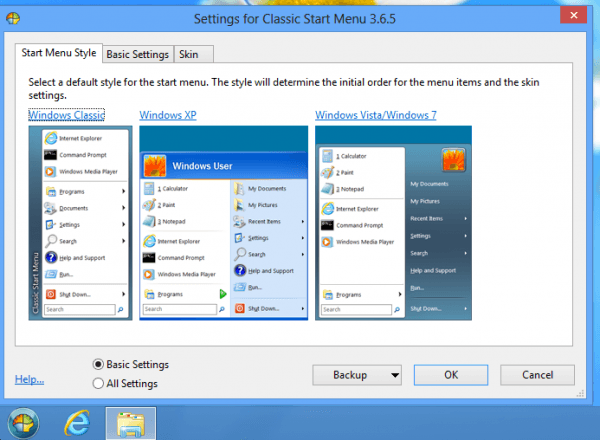Click the Windows XP preview thumbnail
Viewport: 600px width, 440px height.
click(223, 223)
